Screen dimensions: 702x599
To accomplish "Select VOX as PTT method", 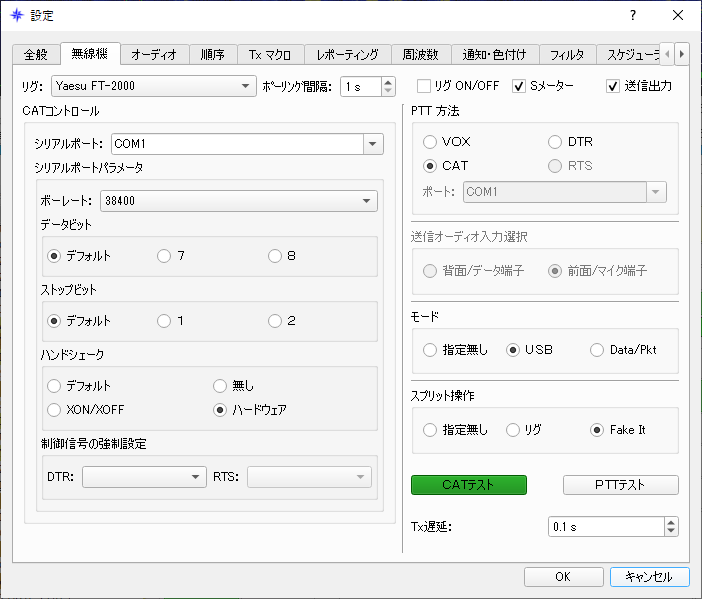I will [430, 142].
